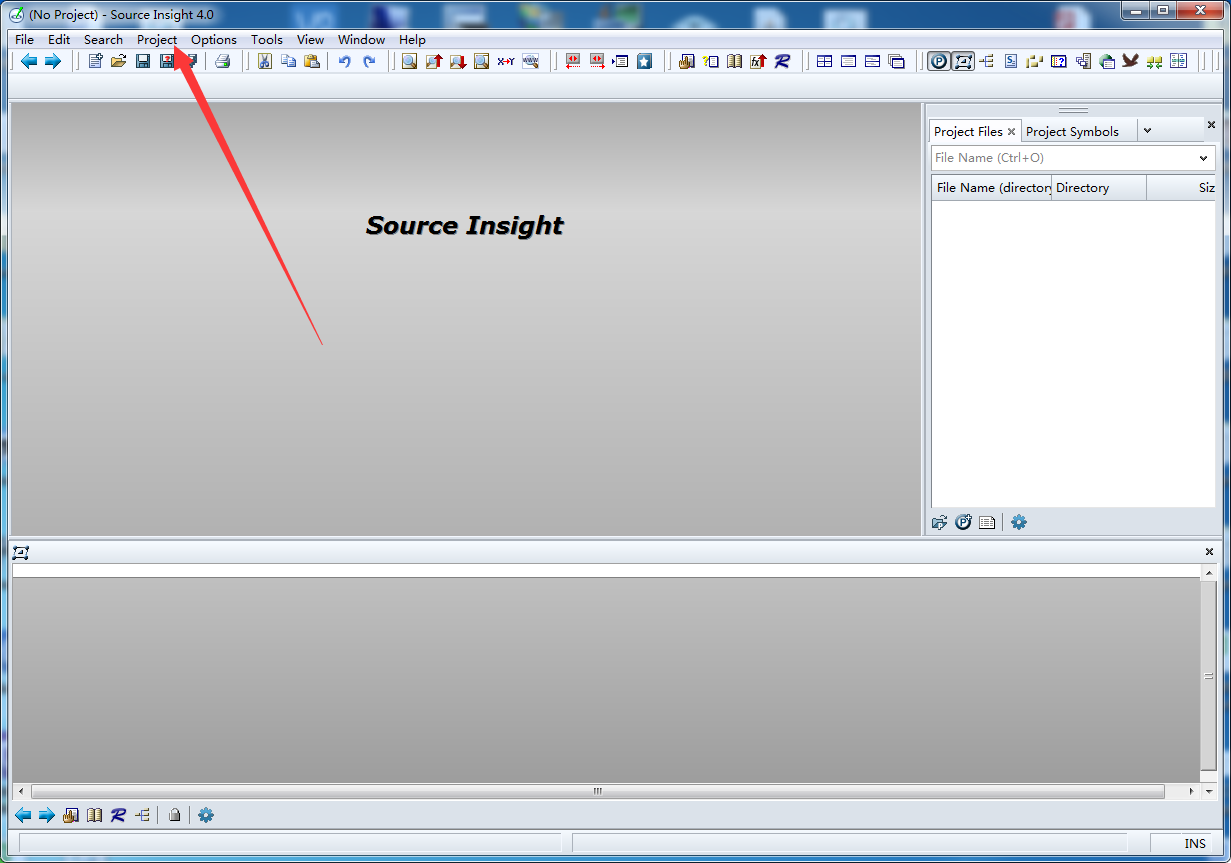Click the open-folder icon under Project Files
This screenshot has width=1231, height=863.
tap(939, 522)
